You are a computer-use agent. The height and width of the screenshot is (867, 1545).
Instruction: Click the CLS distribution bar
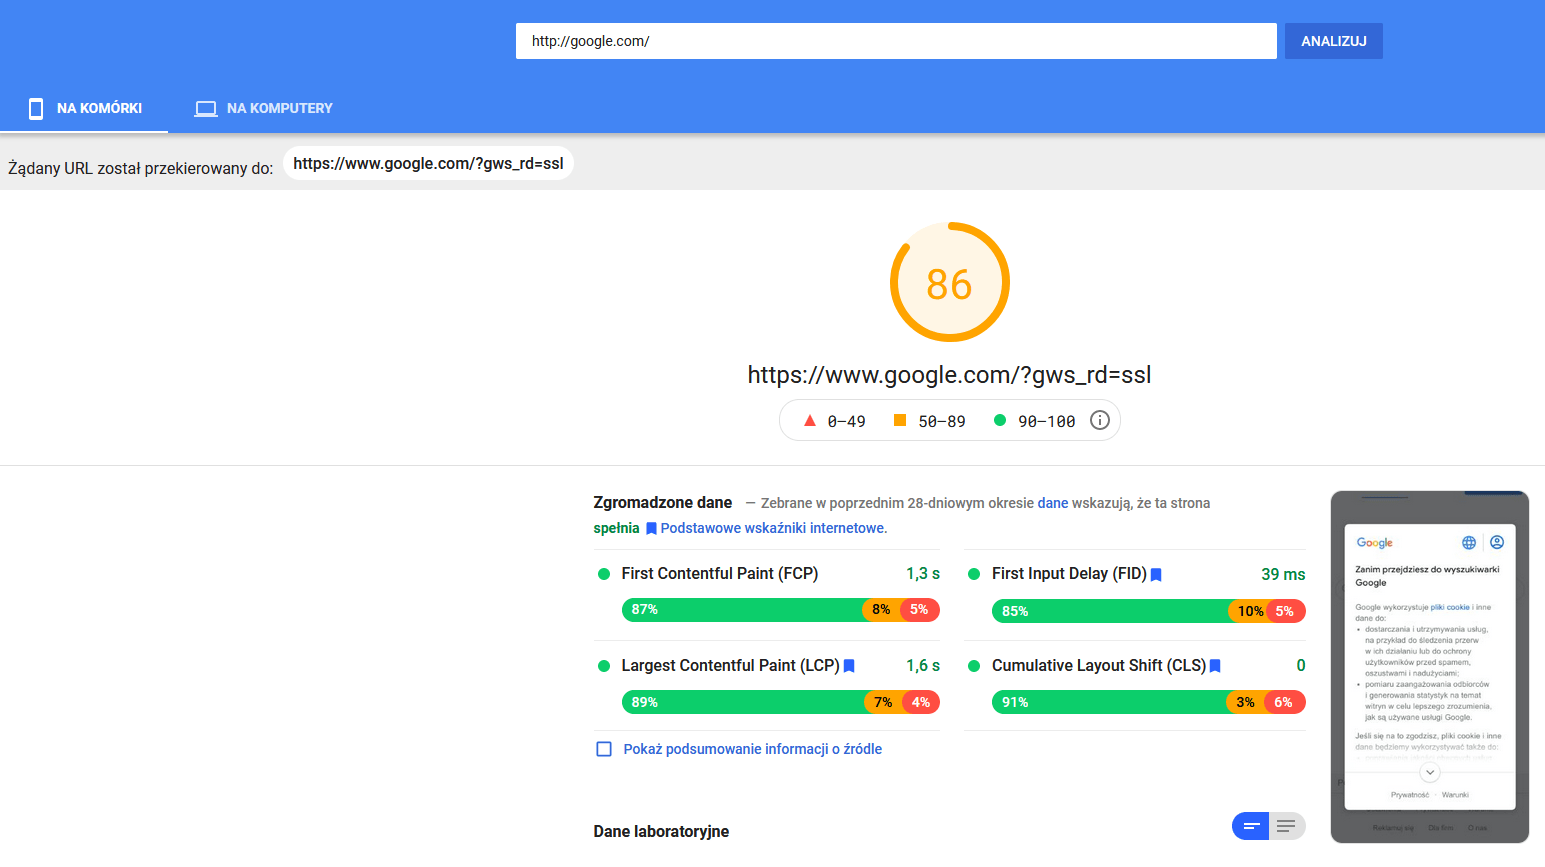pyautogui.click(x=1149, y=702)
